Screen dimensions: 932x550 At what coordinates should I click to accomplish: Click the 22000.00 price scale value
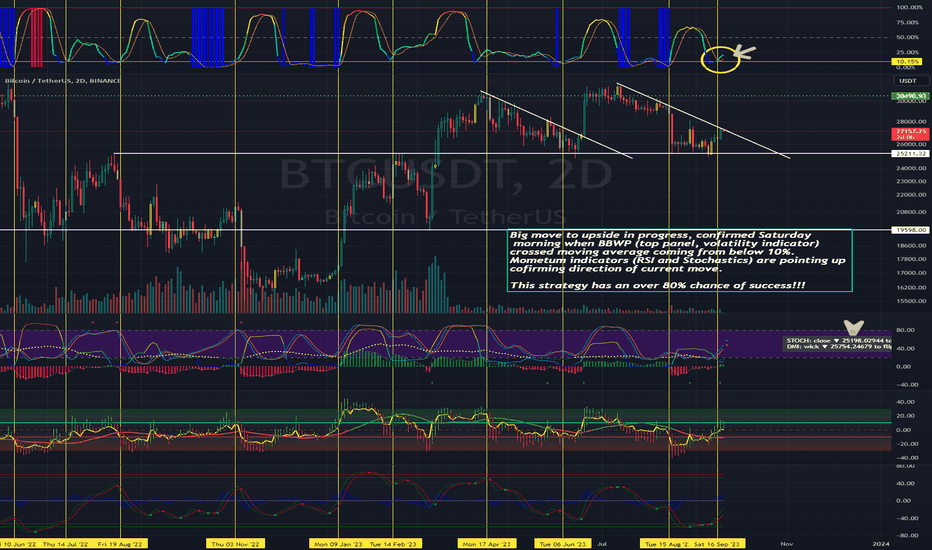[911, 195]
